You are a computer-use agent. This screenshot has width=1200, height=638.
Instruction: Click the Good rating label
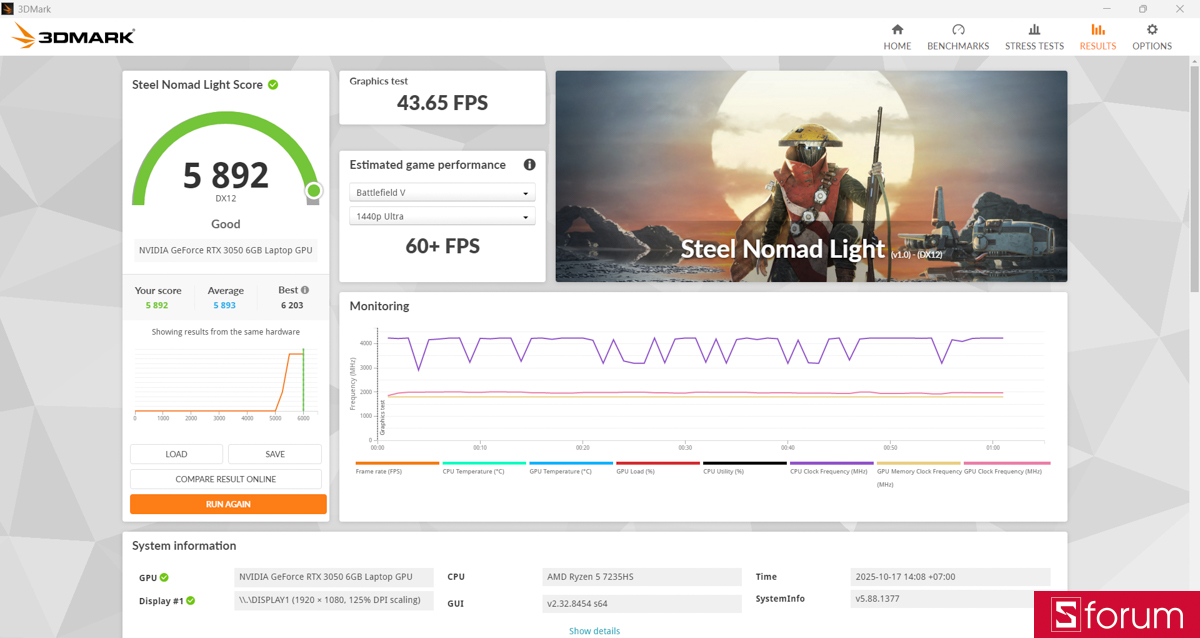[x=226, y=224]
